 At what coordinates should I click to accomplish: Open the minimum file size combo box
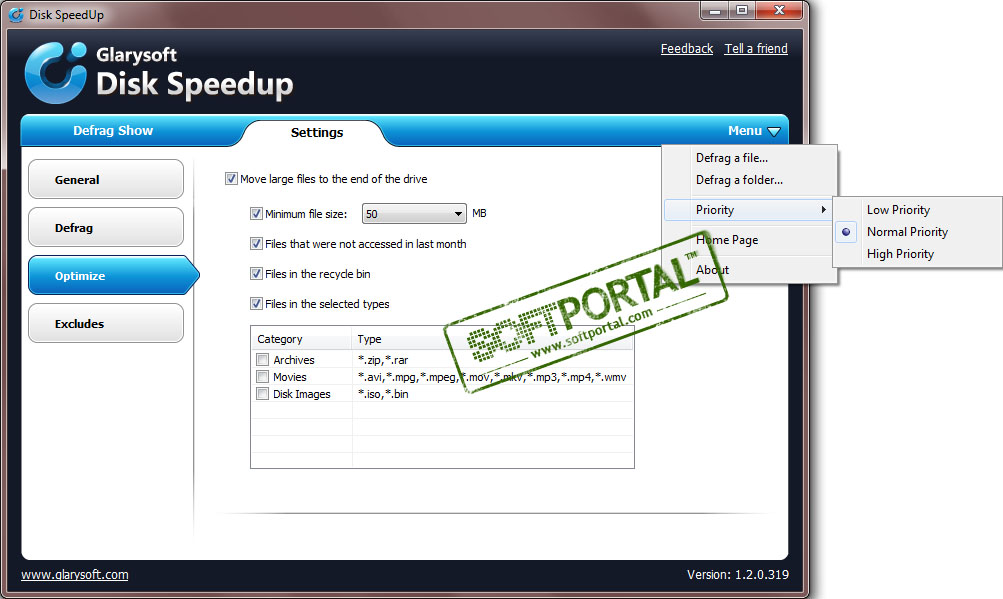[x=414, y=214]
